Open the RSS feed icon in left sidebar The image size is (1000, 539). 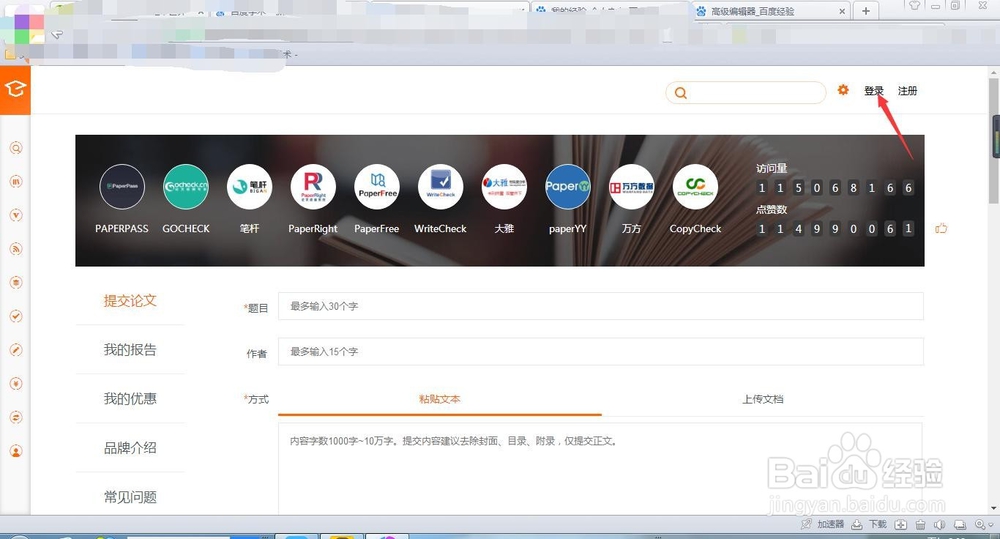tap(16, 249)
